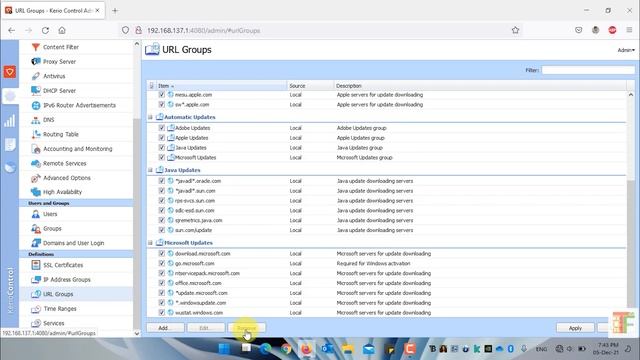Select the sdlc-esd.sun.com row
The height and width of the screenshot is (360, 640).
386,211
